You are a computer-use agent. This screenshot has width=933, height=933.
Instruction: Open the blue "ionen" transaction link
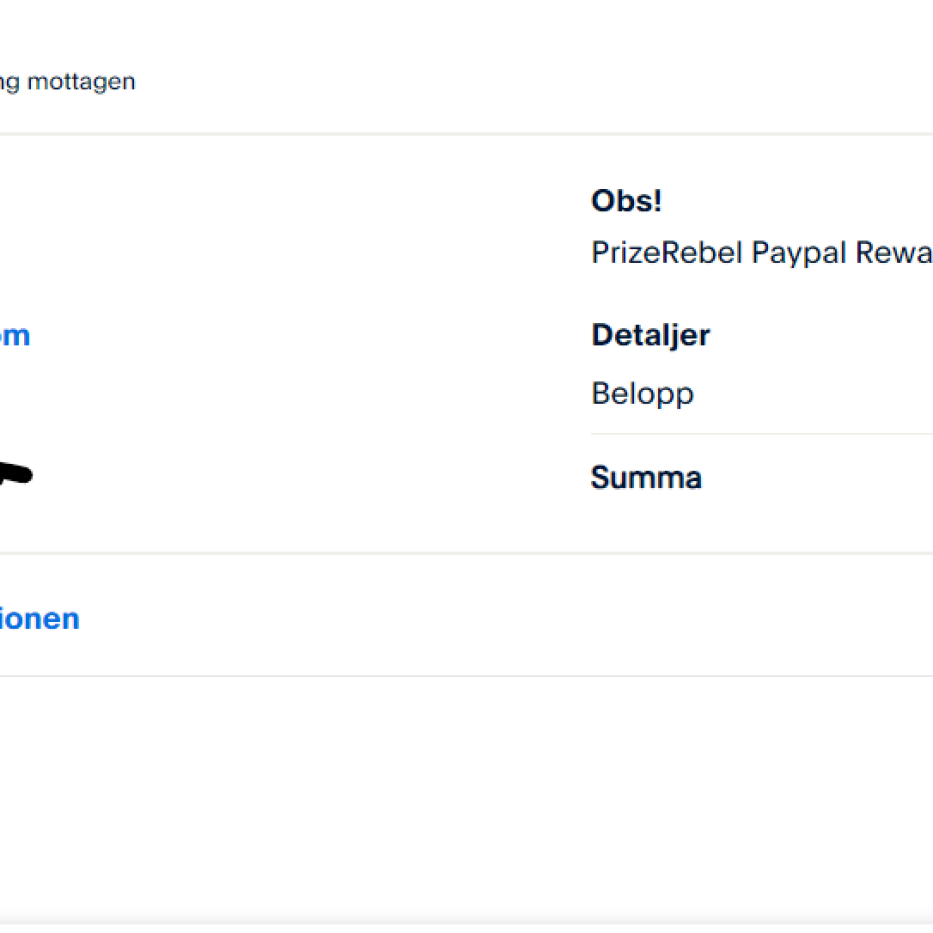[x=39, y=619]
